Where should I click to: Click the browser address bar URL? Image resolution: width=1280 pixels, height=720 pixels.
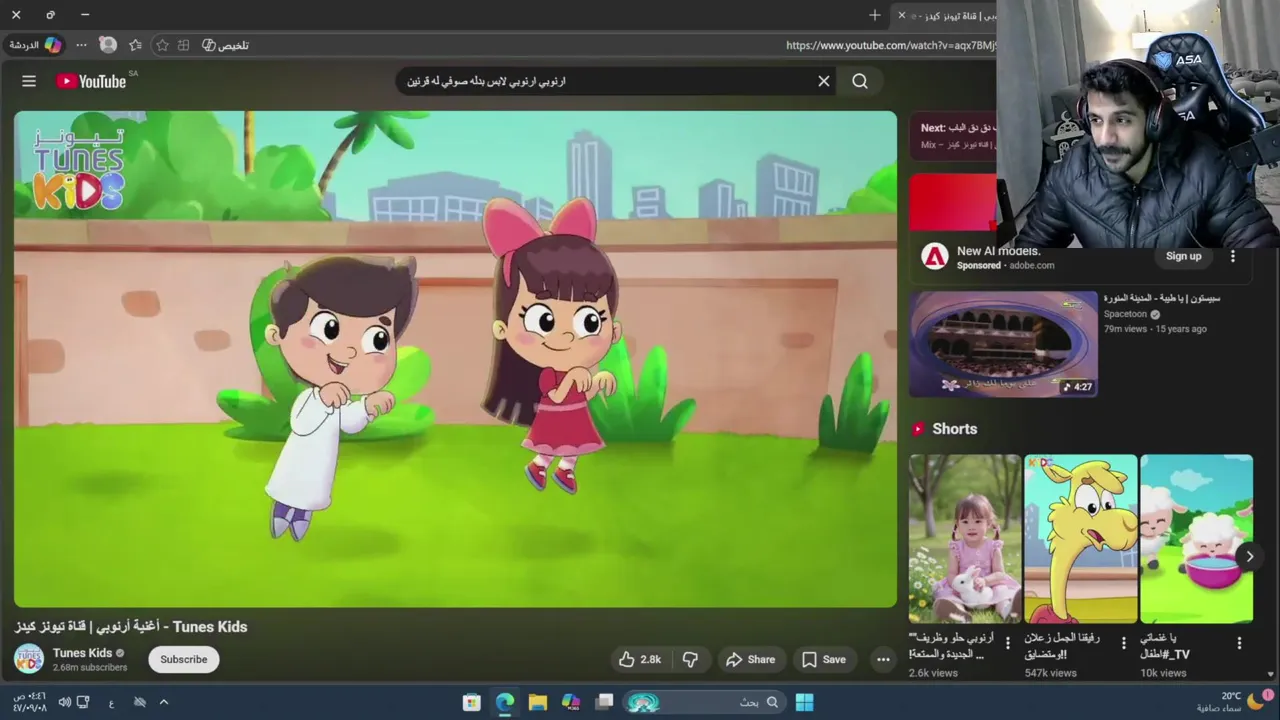click(x=890, y=45)
